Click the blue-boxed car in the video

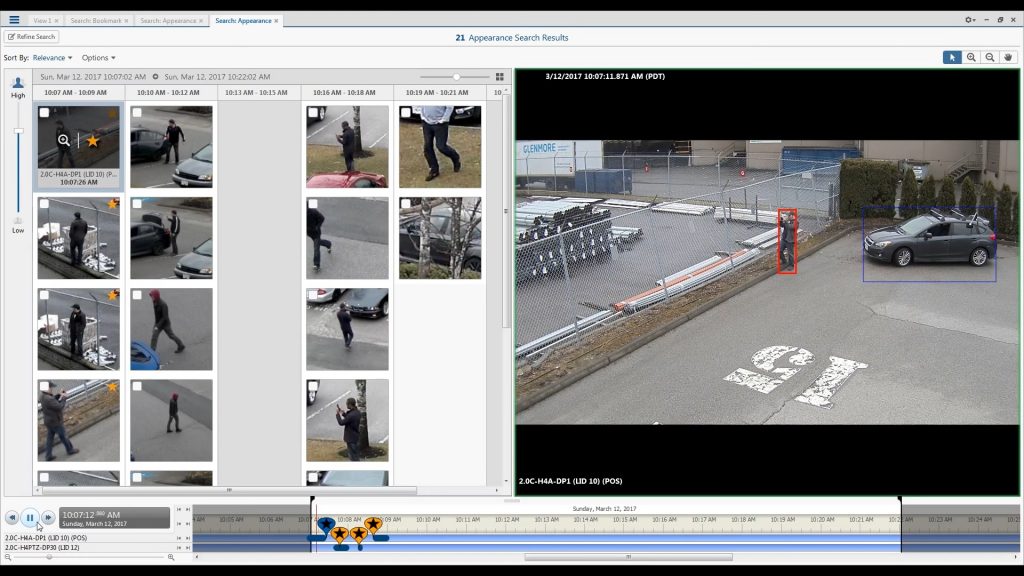pyautogui.click(x=929, y=244)
